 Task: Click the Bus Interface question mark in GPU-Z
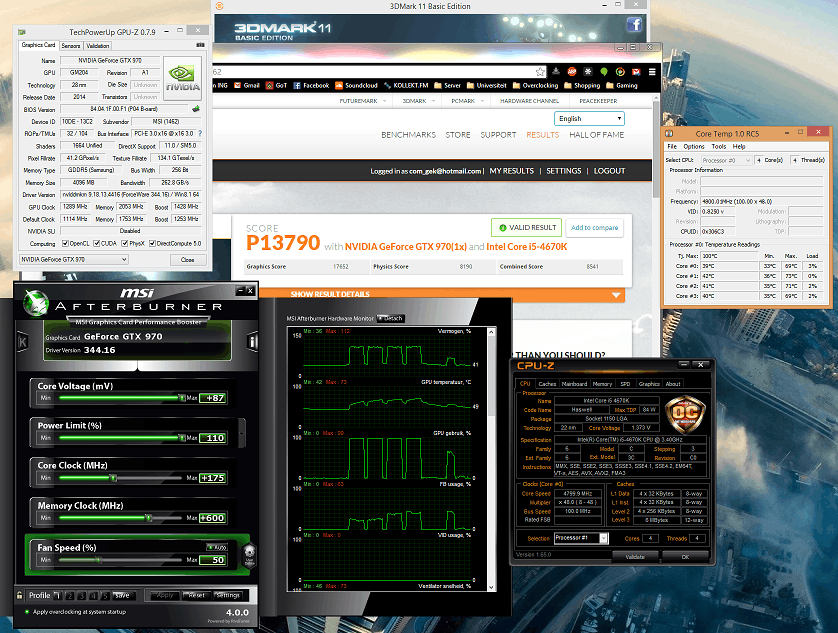click(x=200, y=134)
